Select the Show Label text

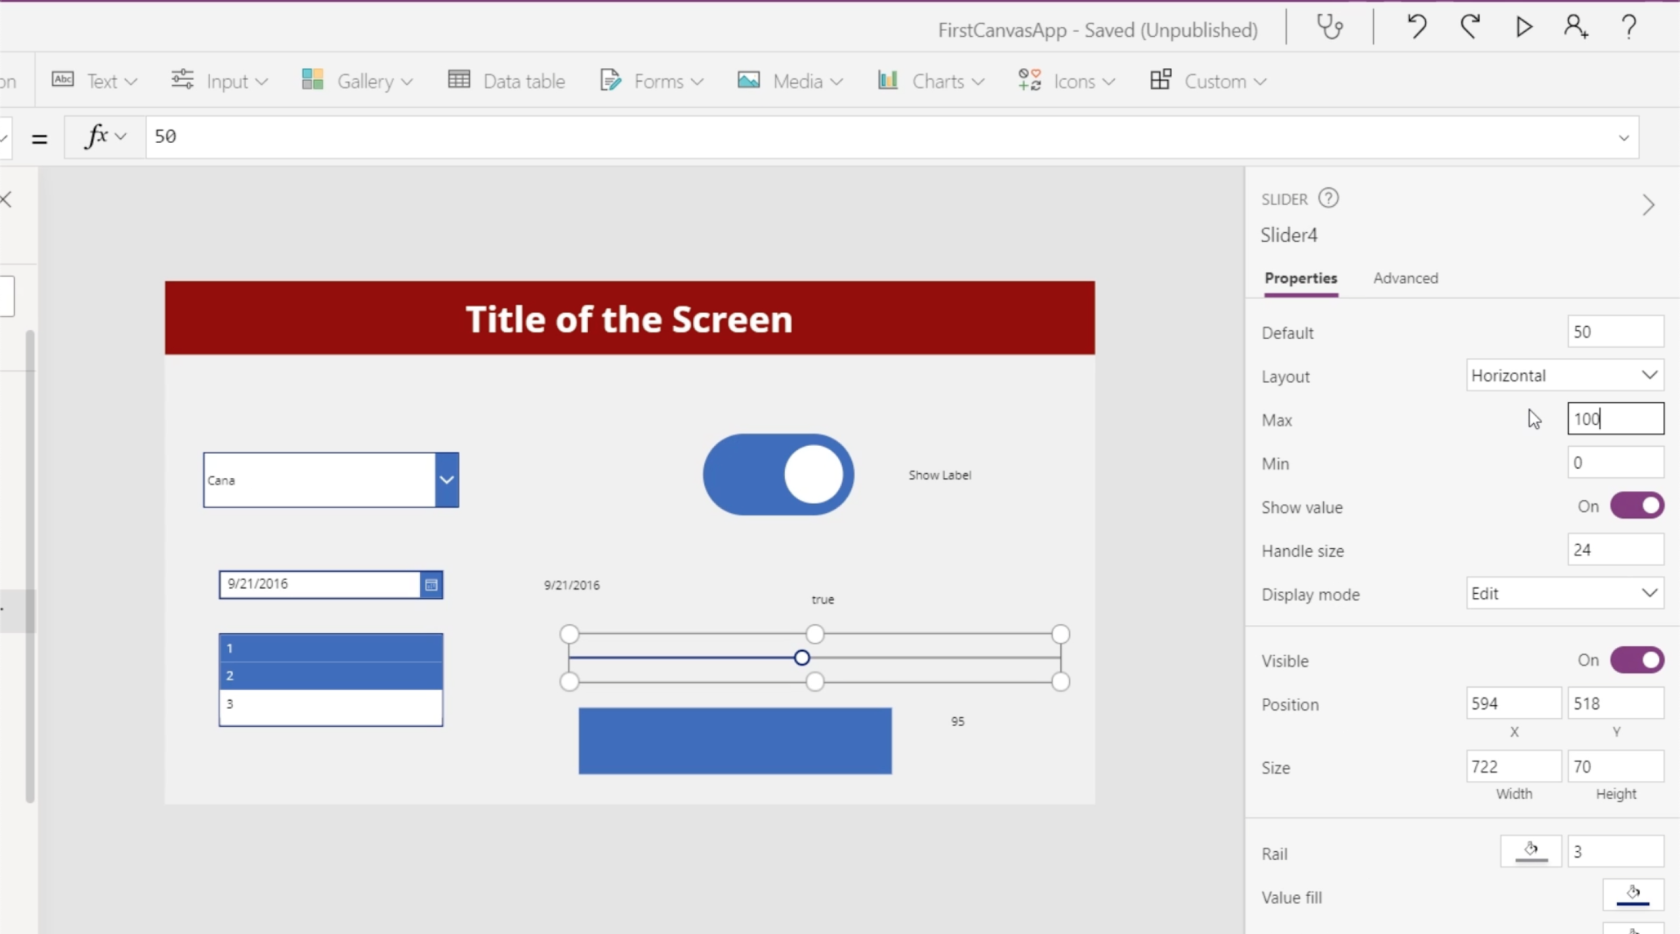pos(940,475)
